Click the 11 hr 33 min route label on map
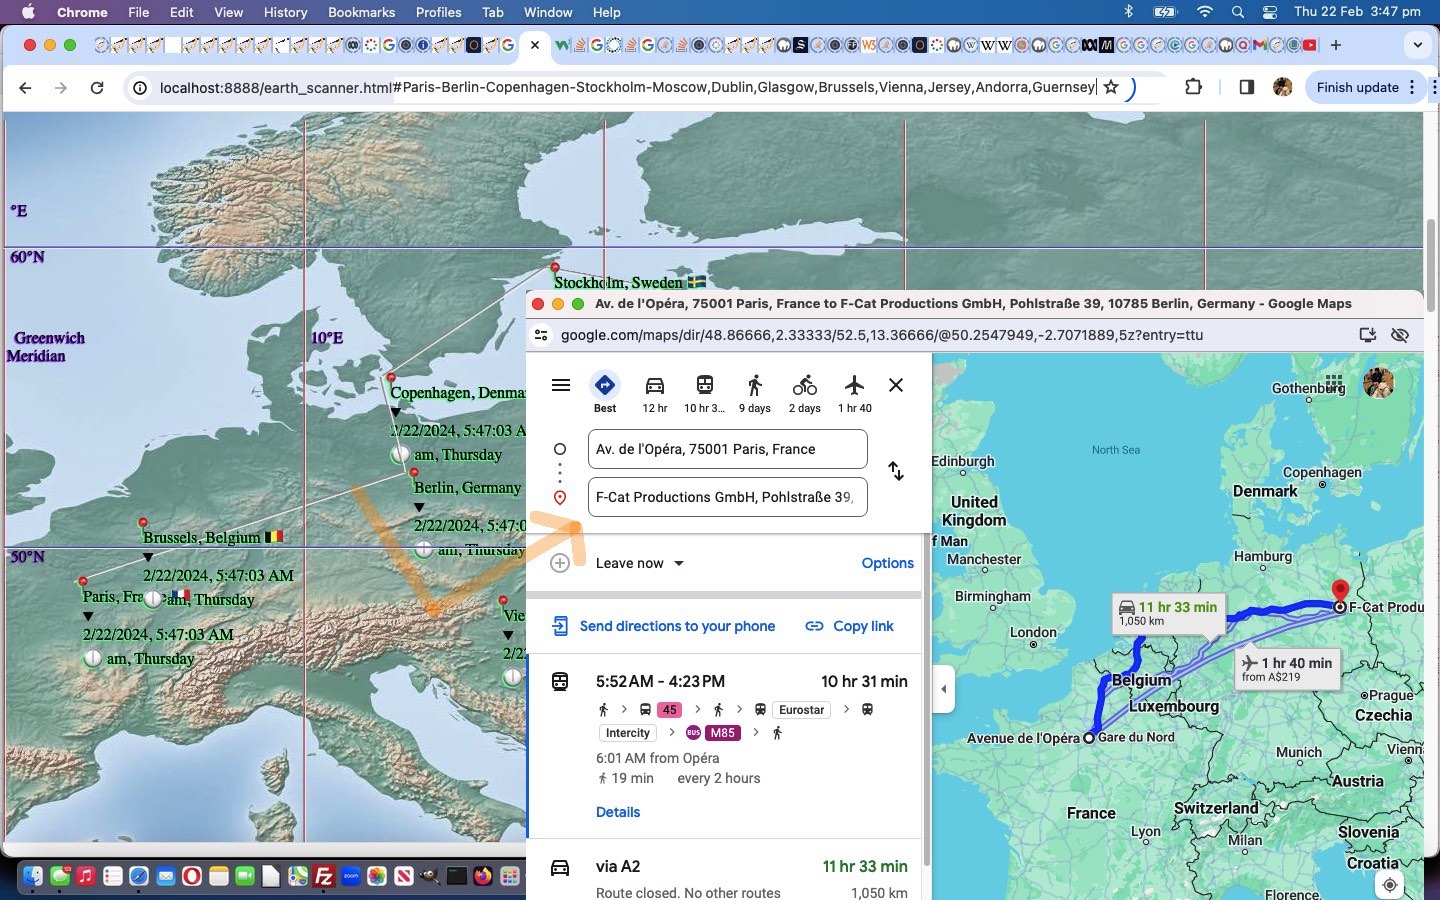Viewport: 1440px width, 900px height. pyautogui.click(x=1168, y=613)
